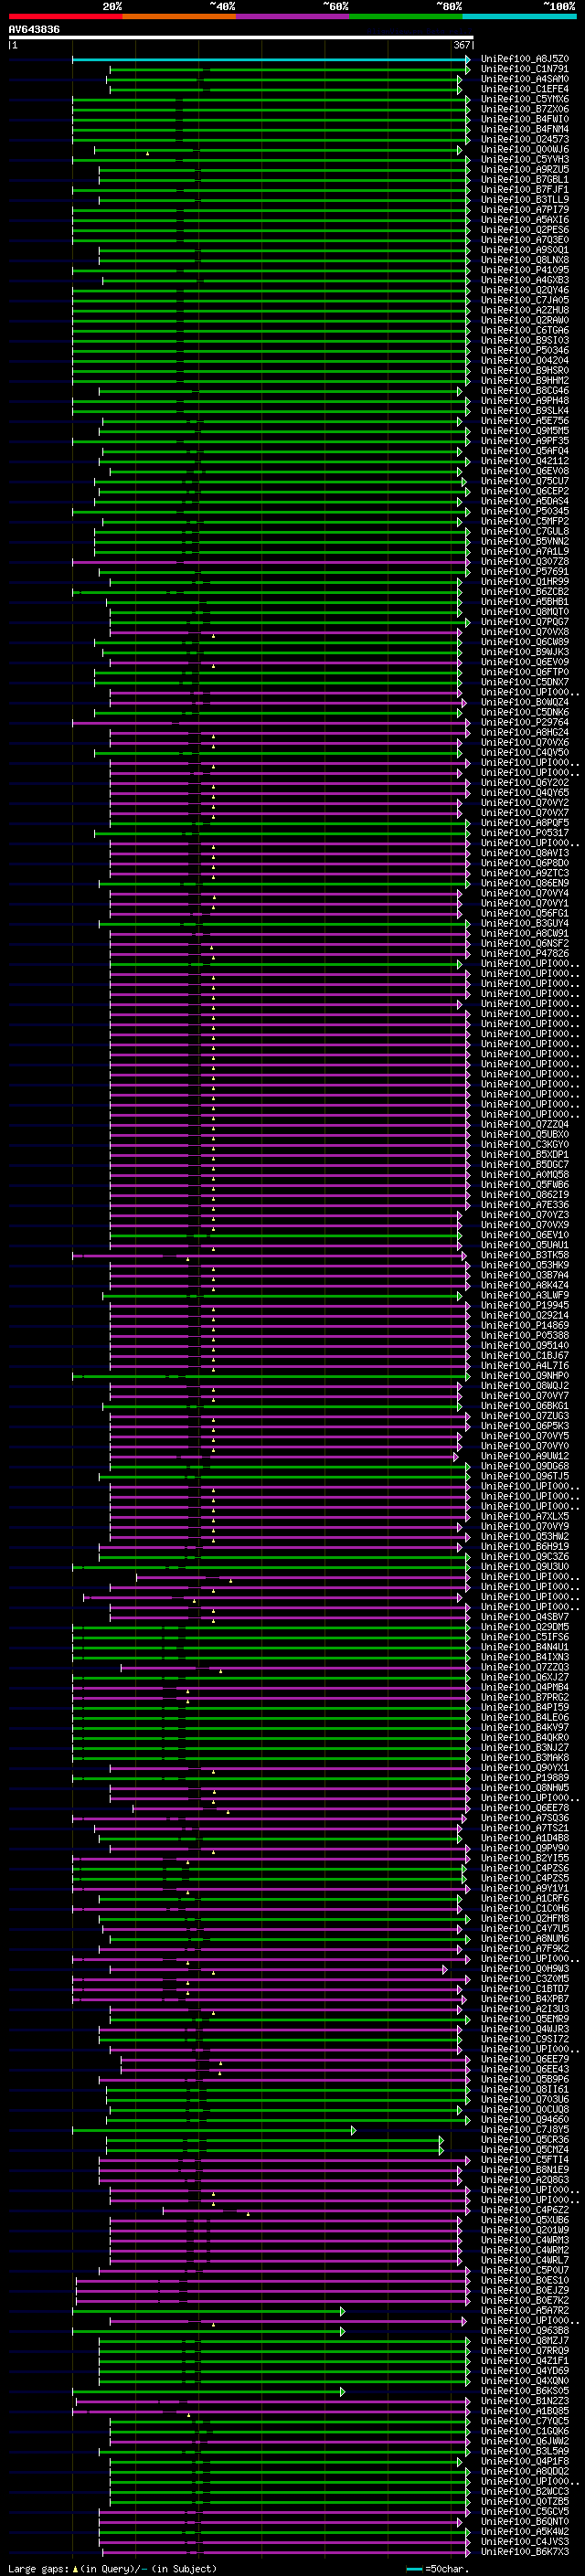
Task: Click the green ~80% identity legend segment
Action: 405,16
